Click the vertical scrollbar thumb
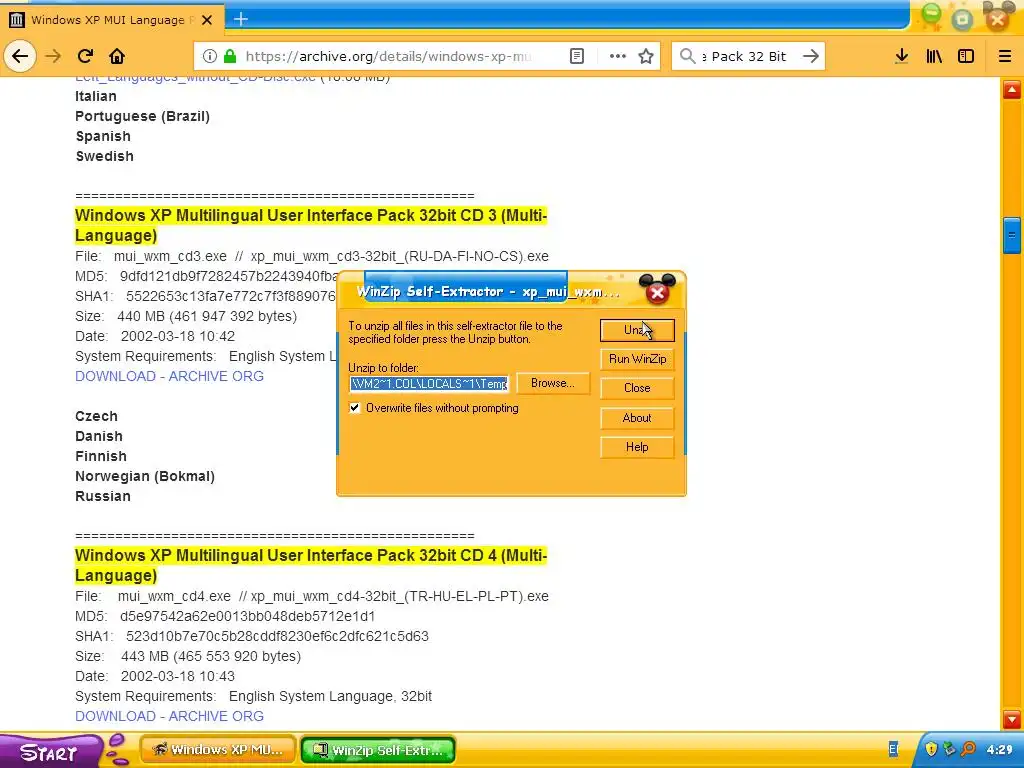The image size is (1024, 768). [1012, 234]
